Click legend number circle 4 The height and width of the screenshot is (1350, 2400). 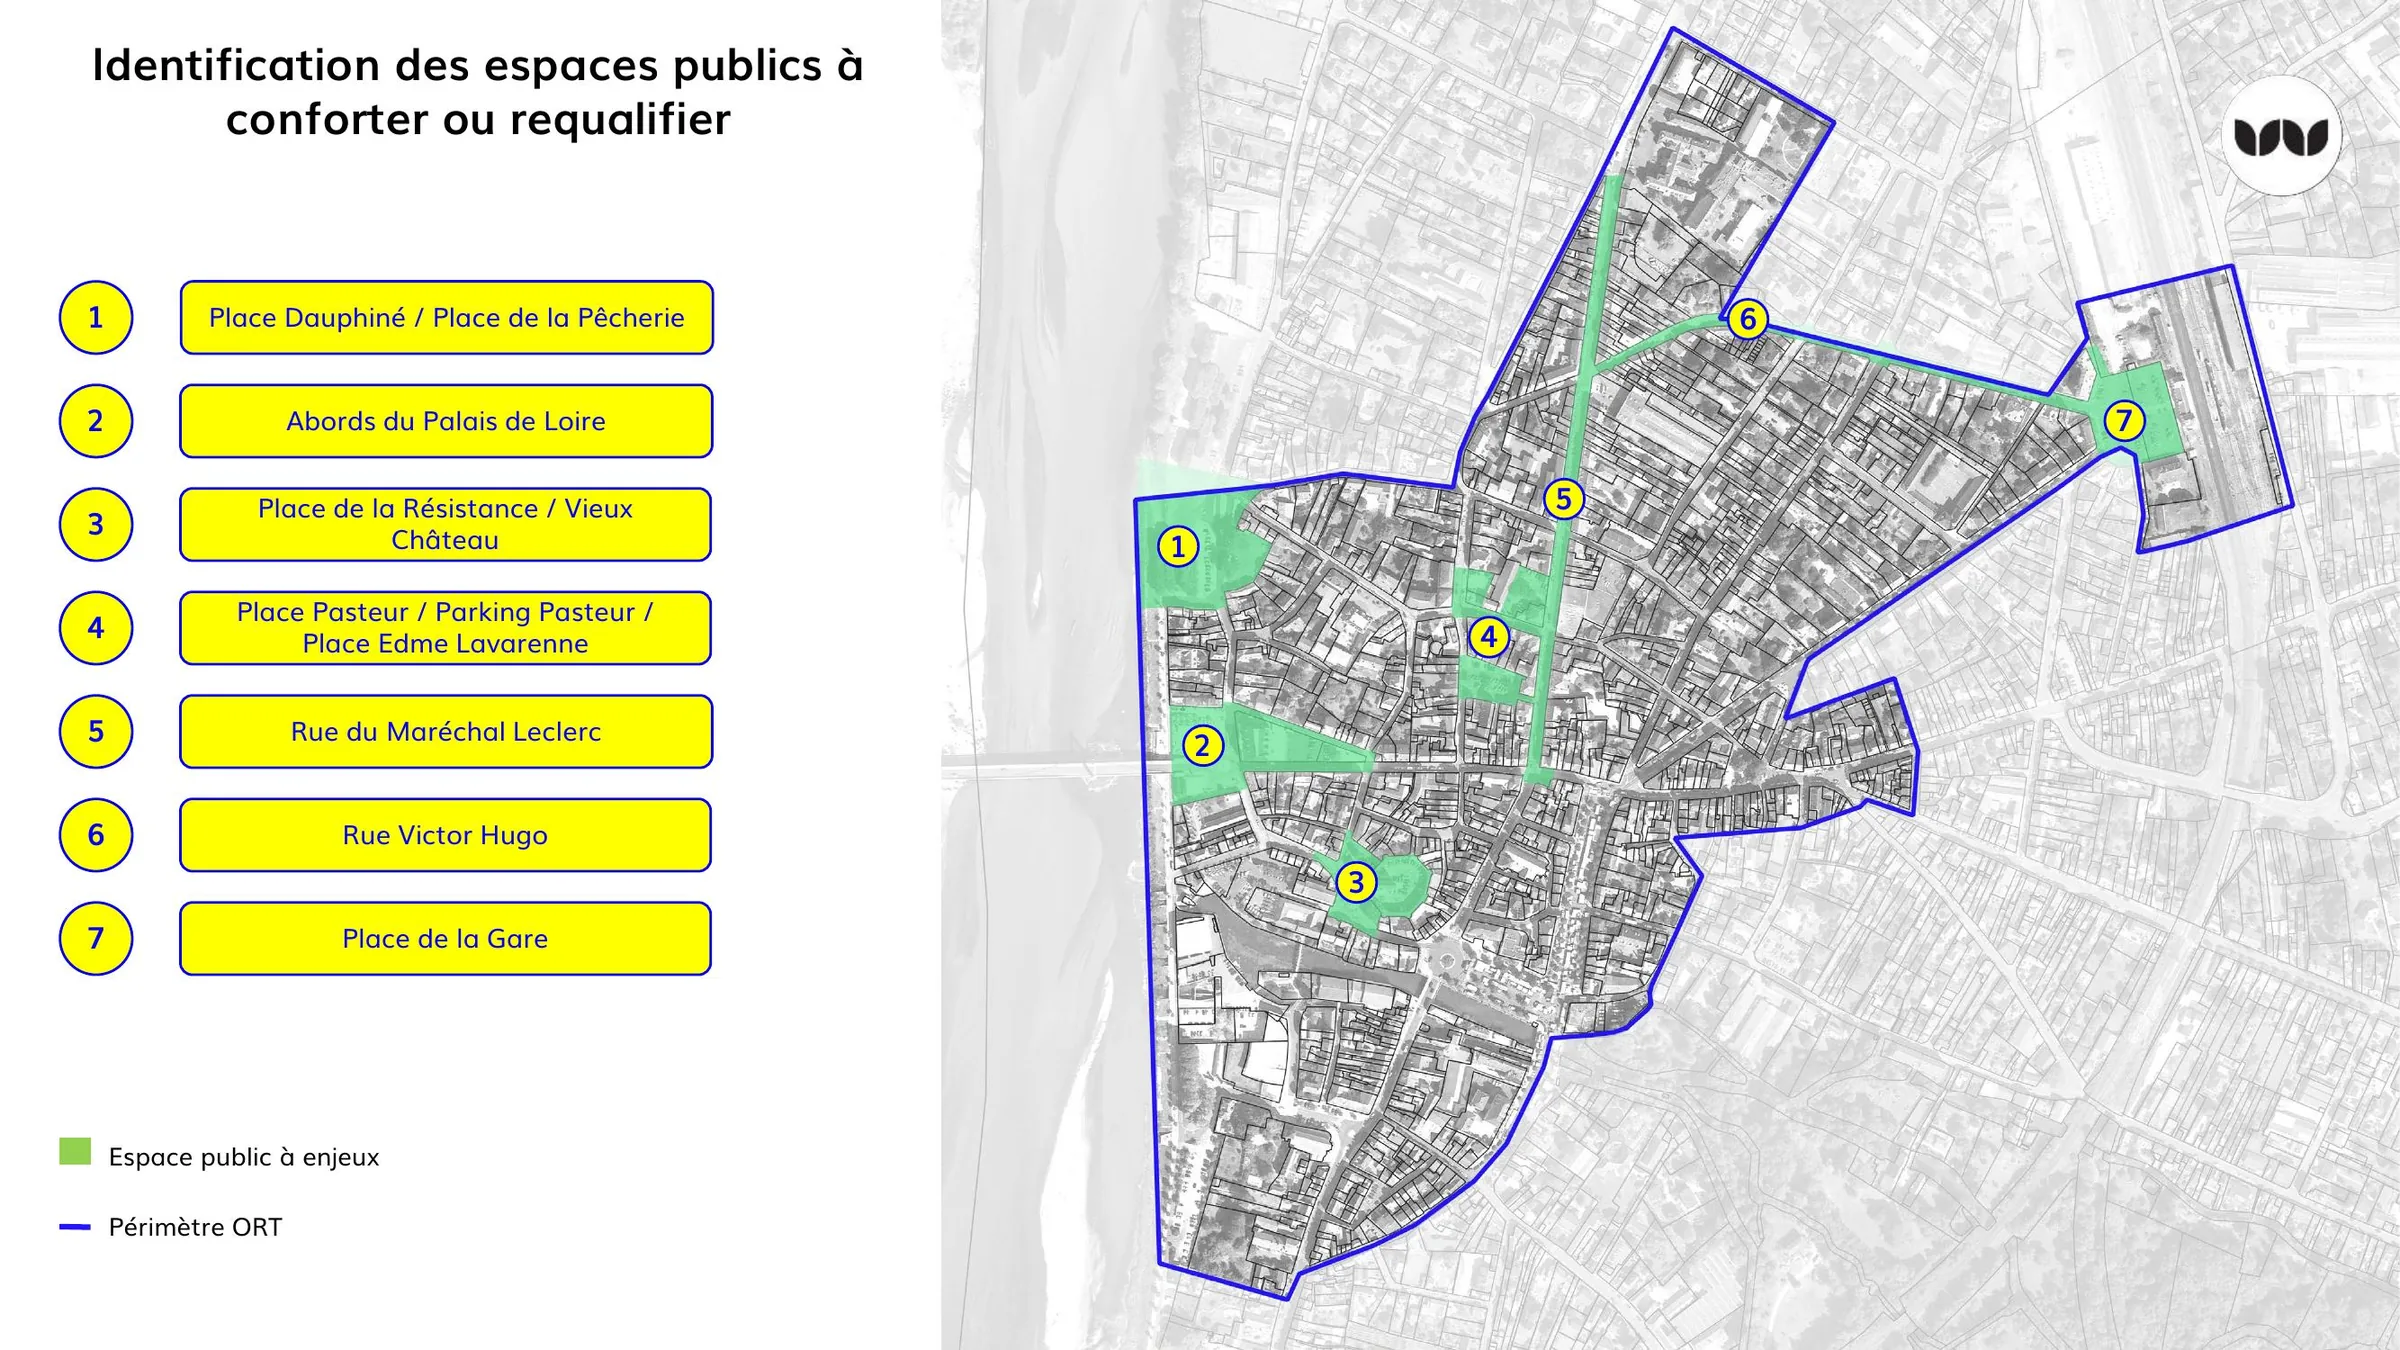click(96, 628)
